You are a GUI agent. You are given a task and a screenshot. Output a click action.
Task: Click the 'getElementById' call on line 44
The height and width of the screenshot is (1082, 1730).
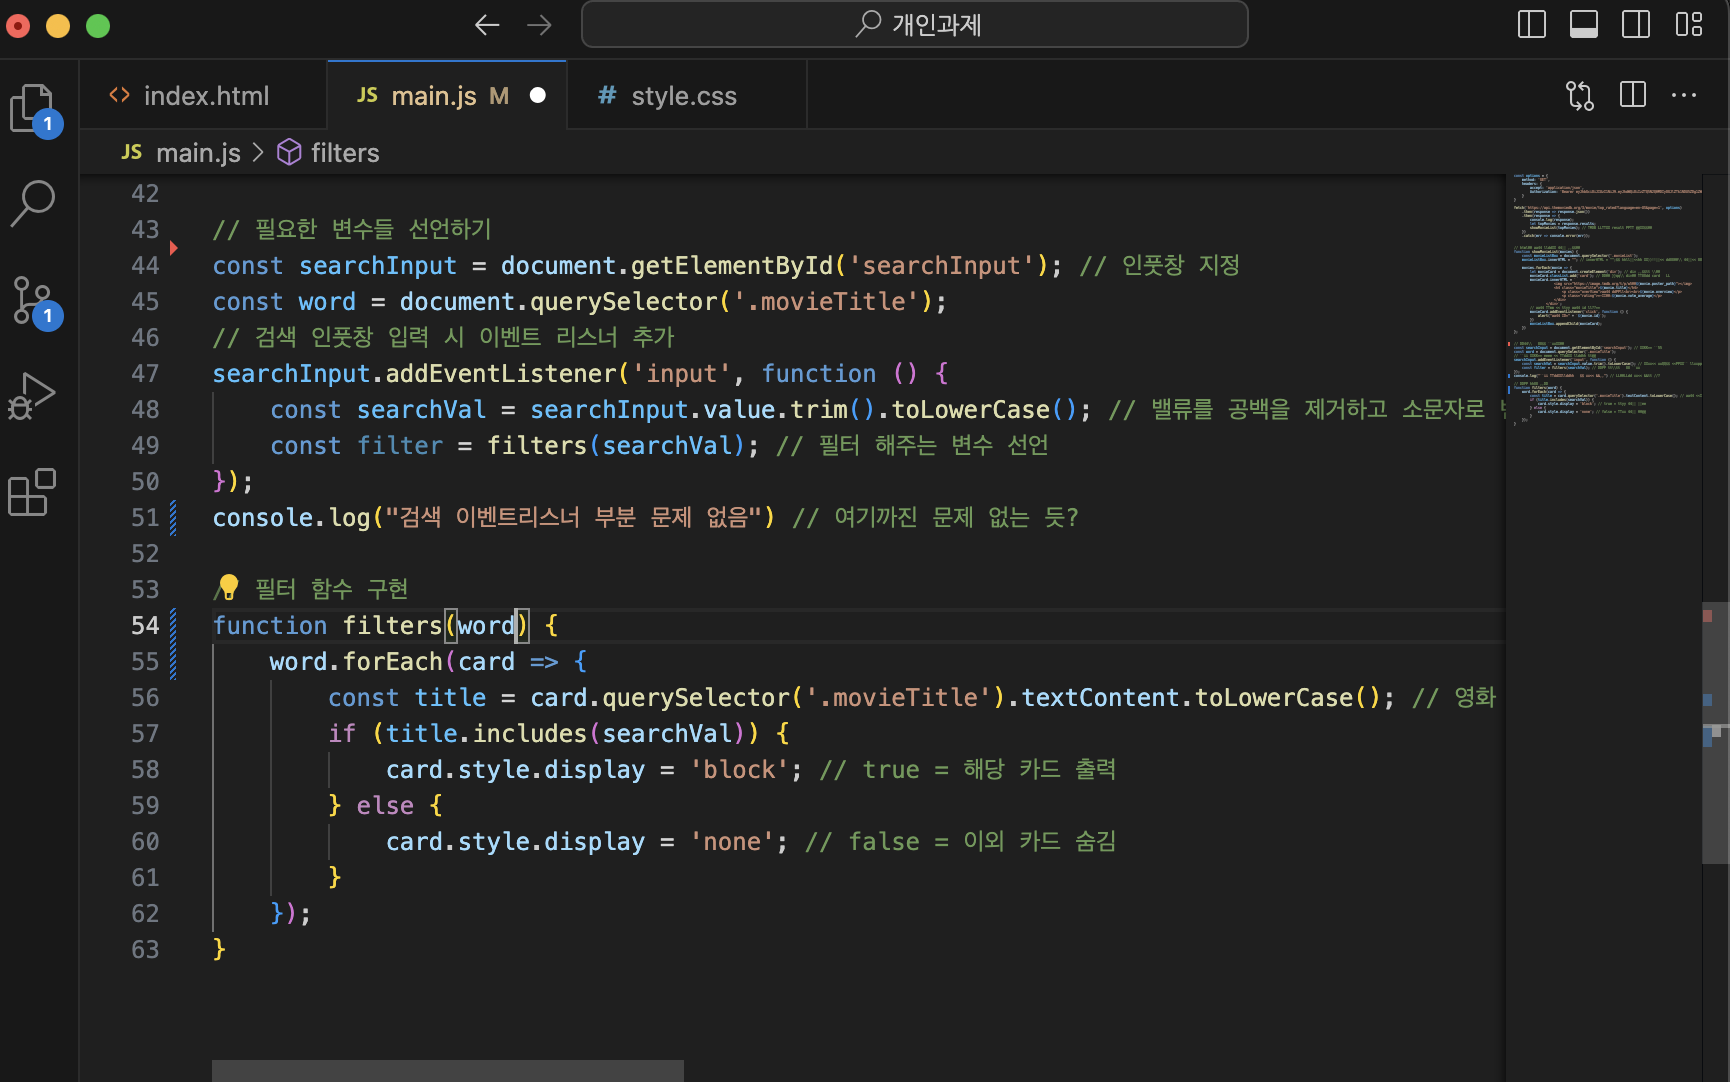point(731,266)
